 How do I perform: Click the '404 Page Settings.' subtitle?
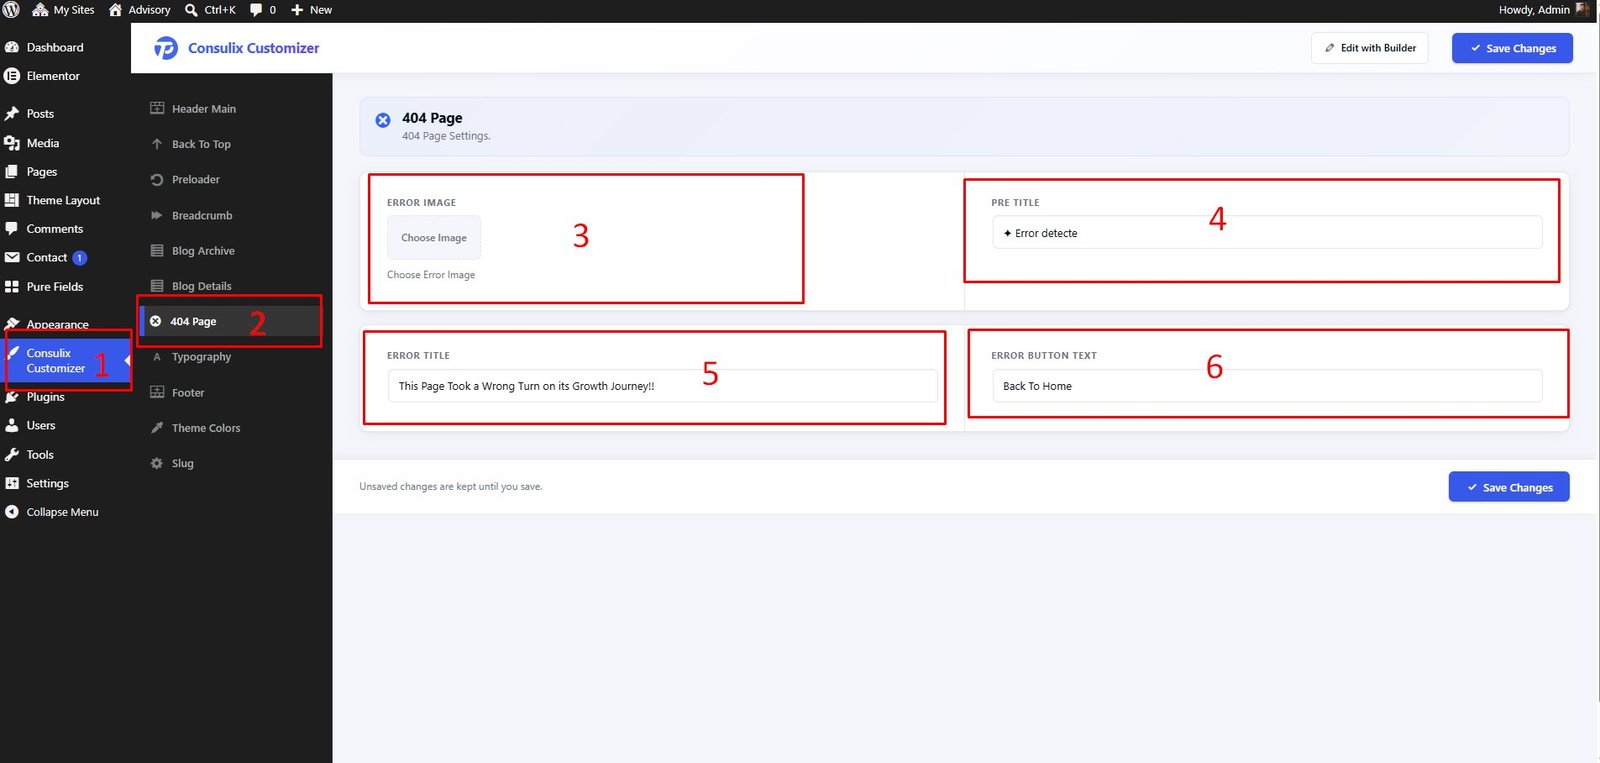tap(446, 136)
